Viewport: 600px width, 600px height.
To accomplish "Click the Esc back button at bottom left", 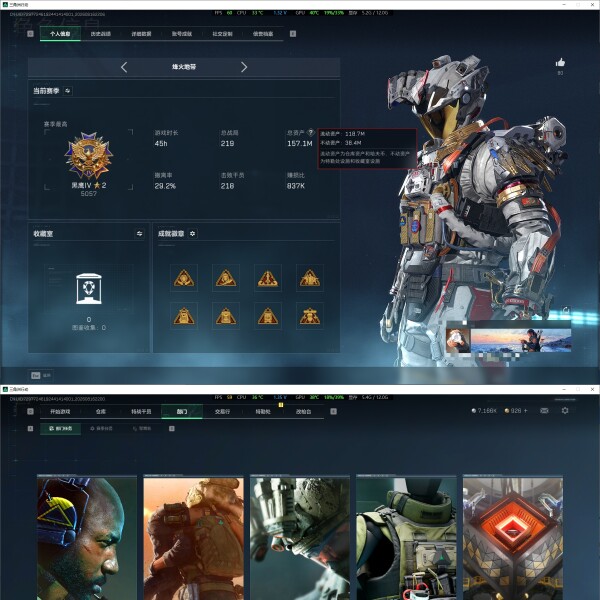I will click(x=41, y=375).
